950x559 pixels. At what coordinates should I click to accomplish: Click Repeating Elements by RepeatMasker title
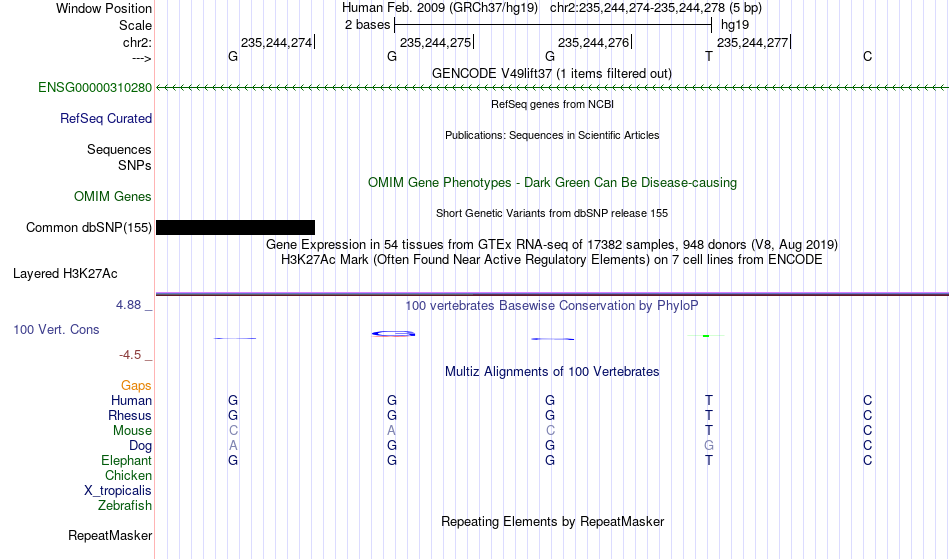coord(553,522)
